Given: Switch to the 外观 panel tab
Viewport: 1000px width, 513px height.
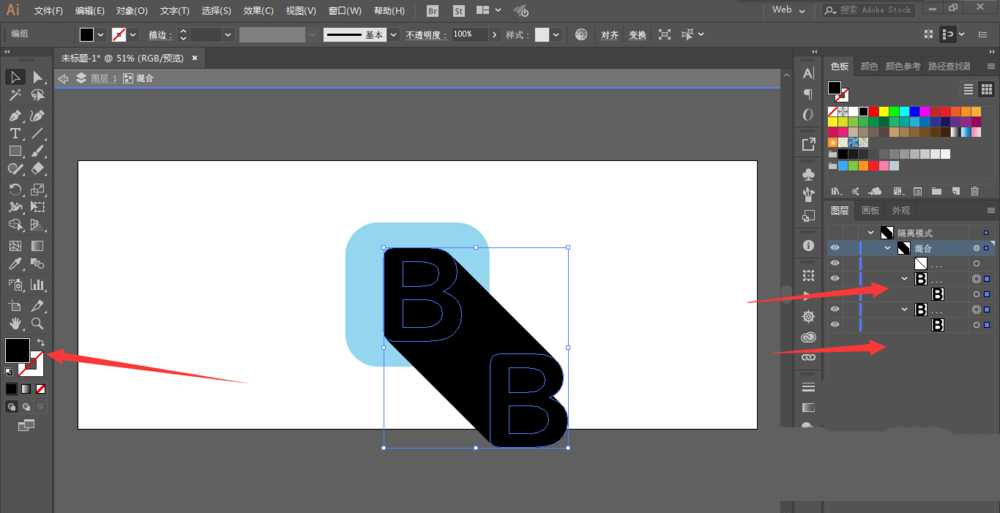Looking at the screenshot, I should click(901, 211).
